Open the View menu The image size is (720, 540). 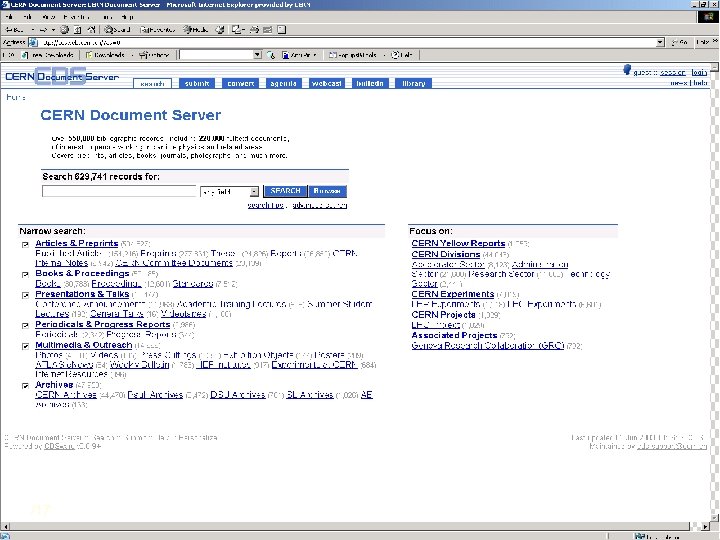click(x=49, y=17)
